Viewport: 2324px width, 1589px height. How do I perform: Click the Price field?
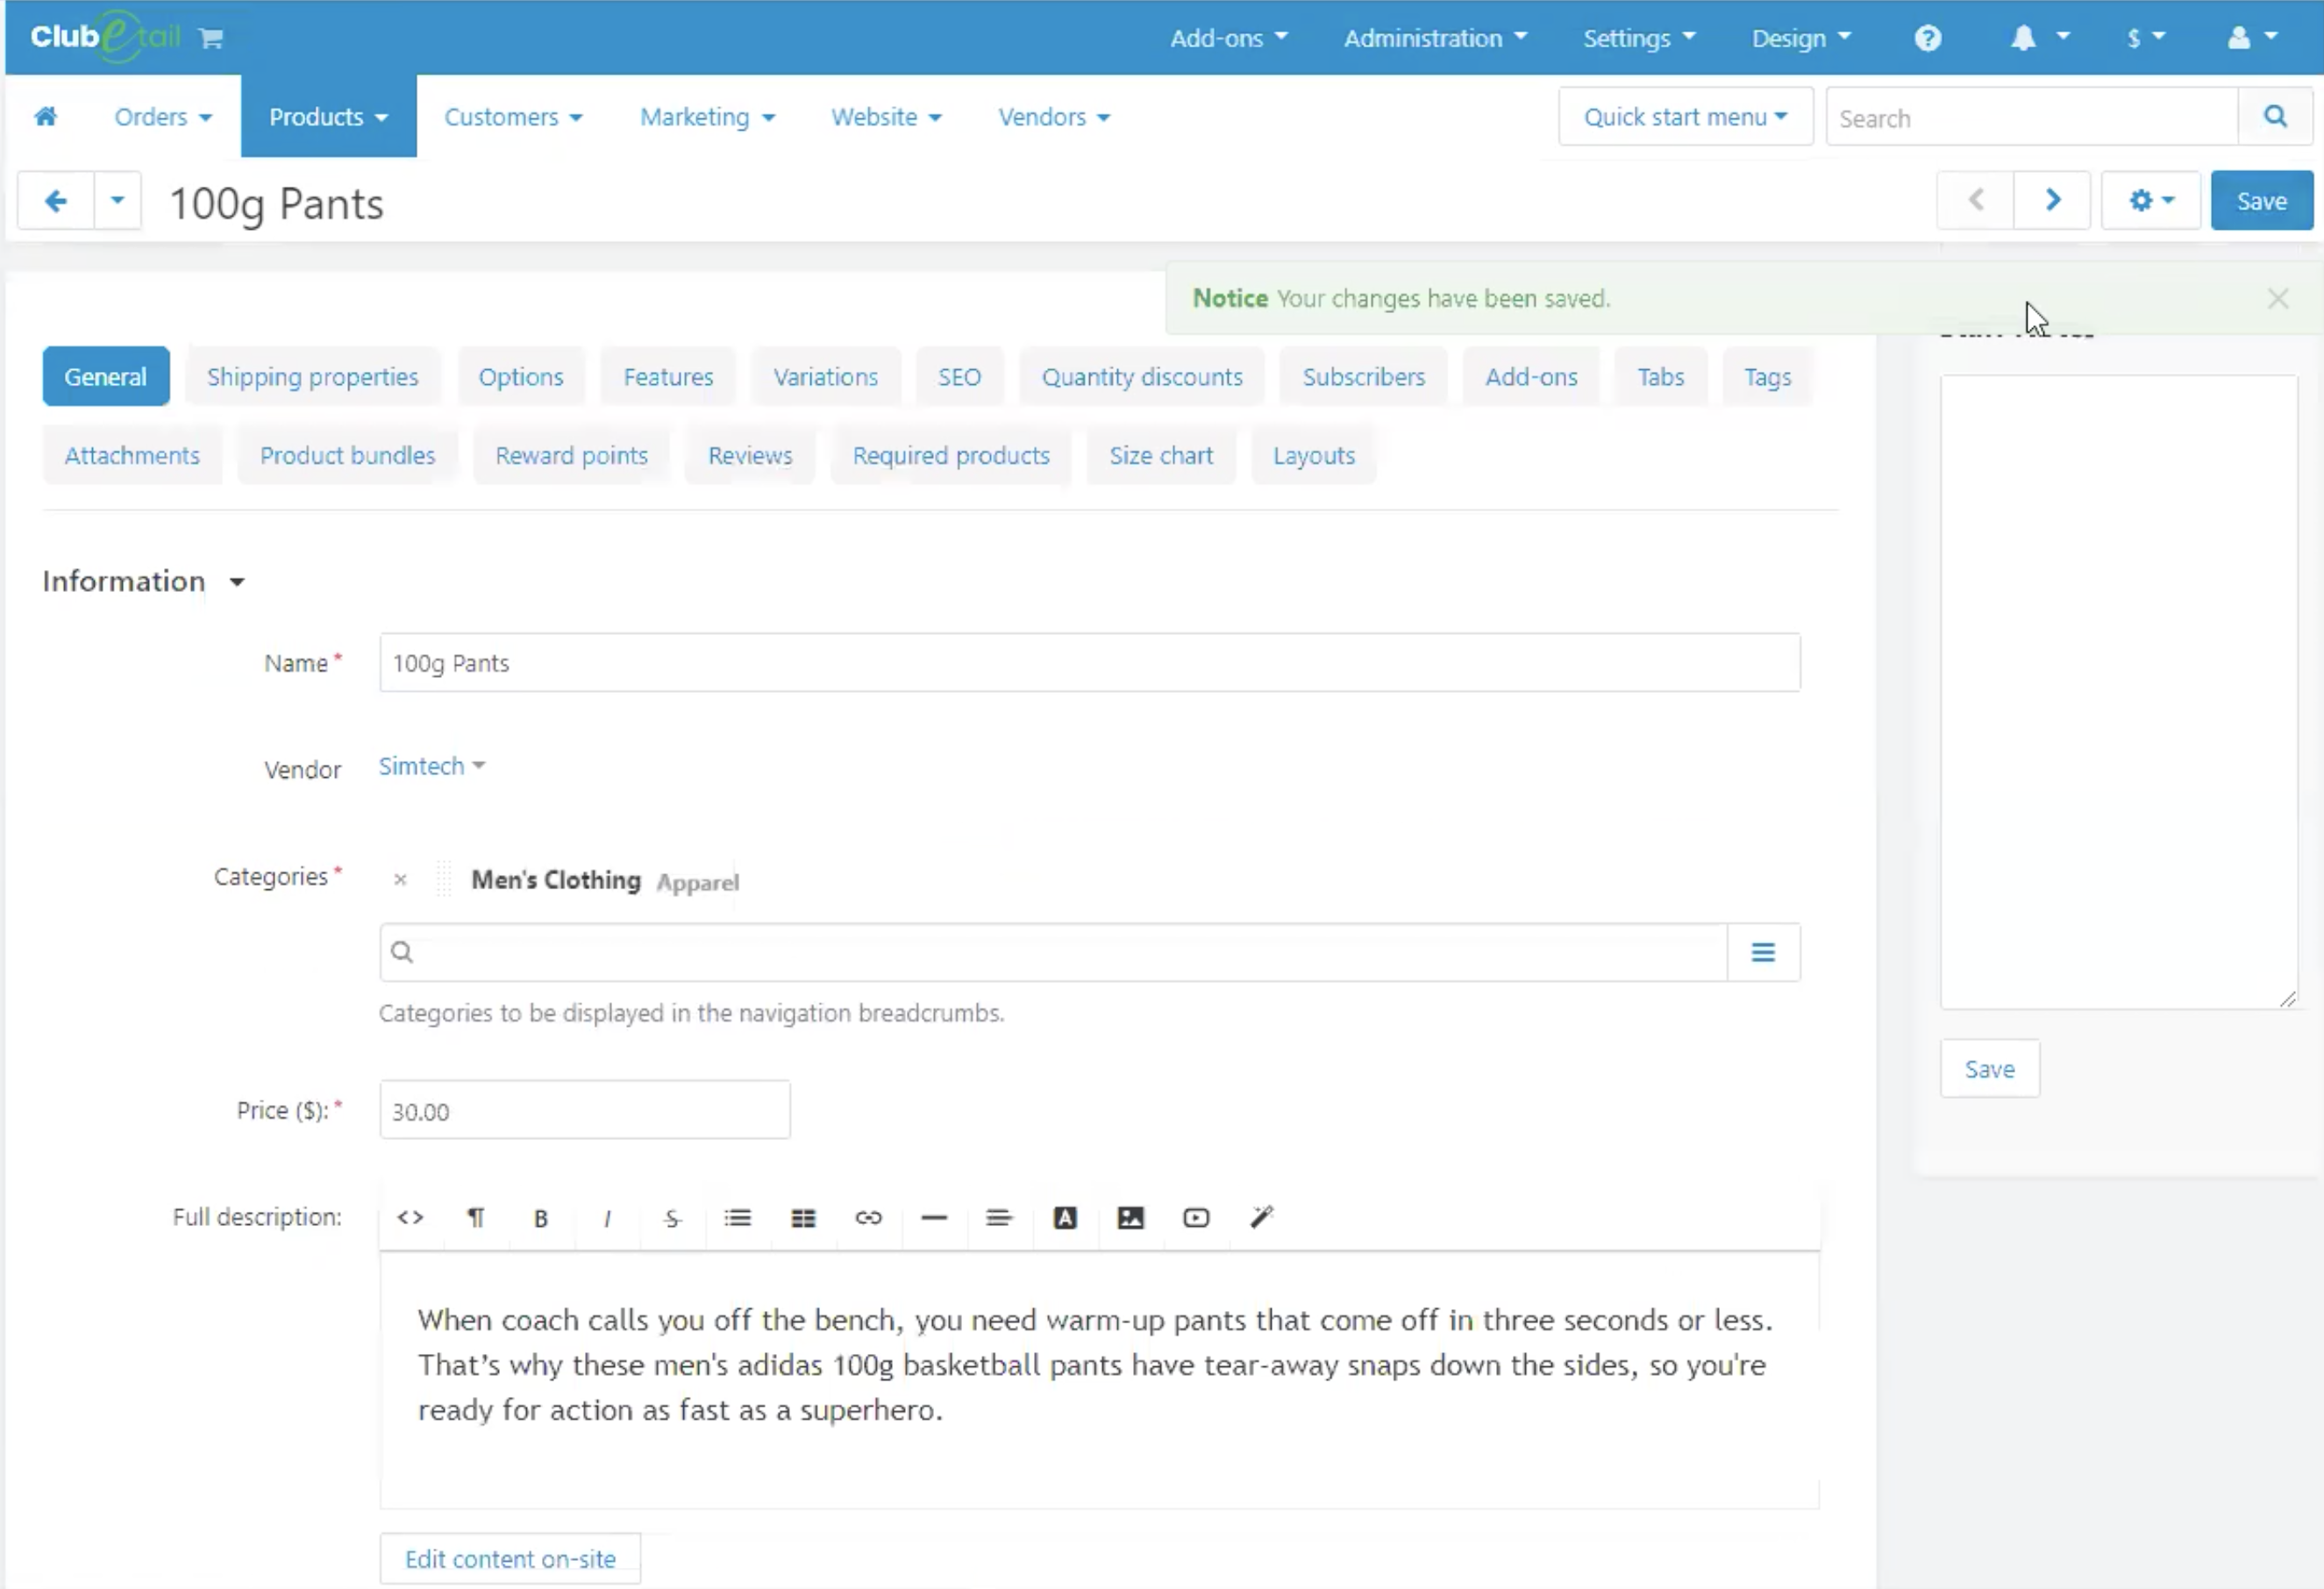tap(585, 1110)
